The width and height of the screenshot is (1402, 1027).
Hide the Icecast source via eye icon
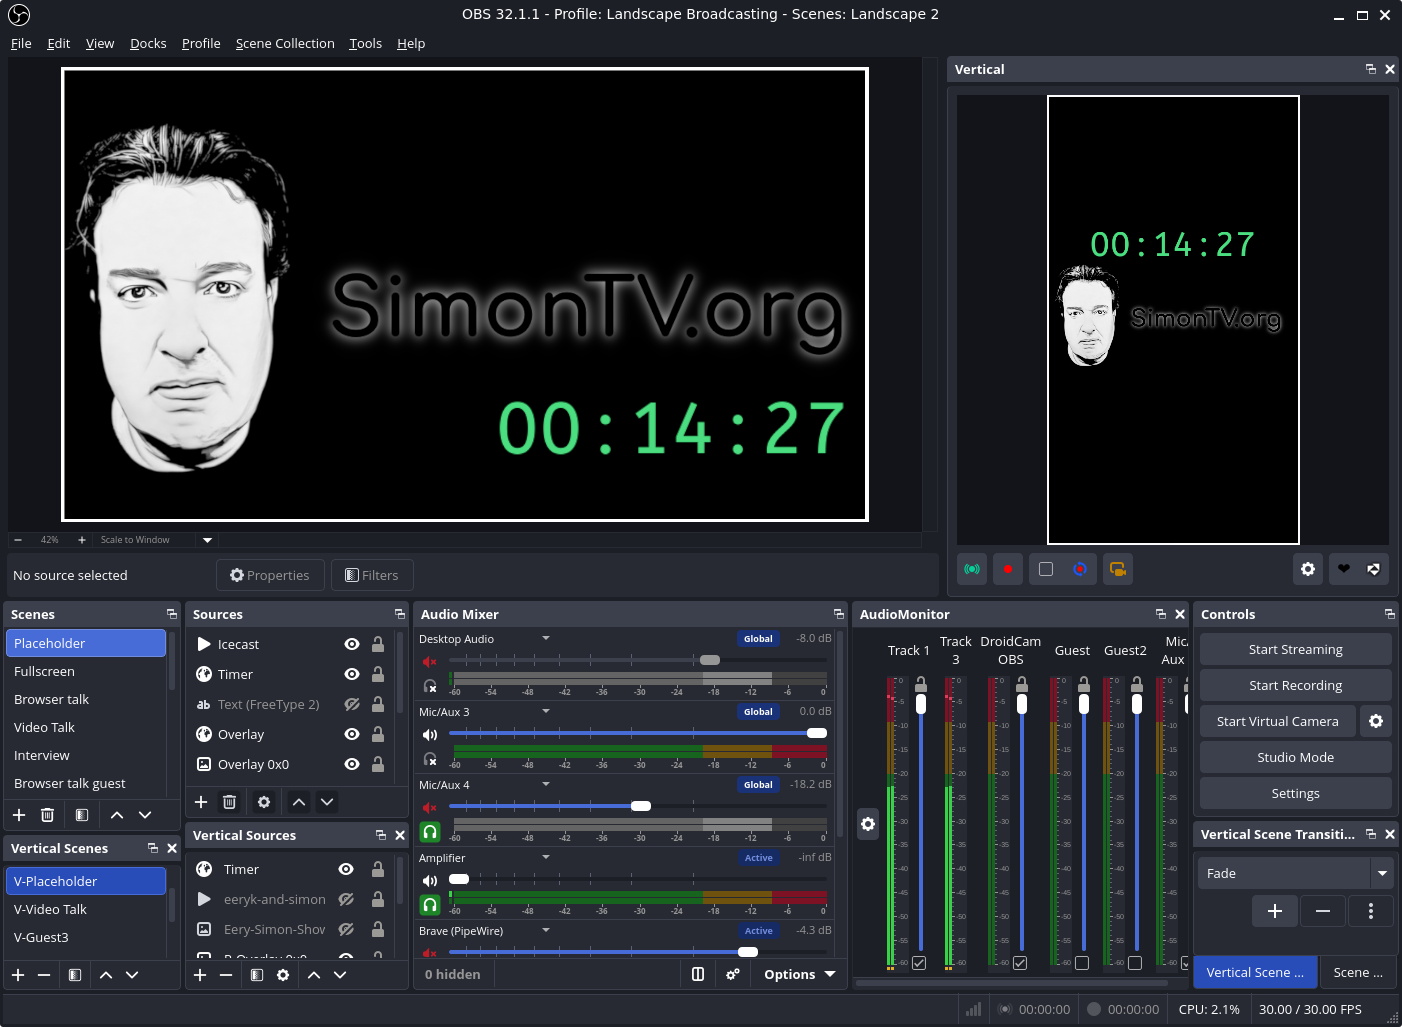pyautogui.click(x=352, y=645)
